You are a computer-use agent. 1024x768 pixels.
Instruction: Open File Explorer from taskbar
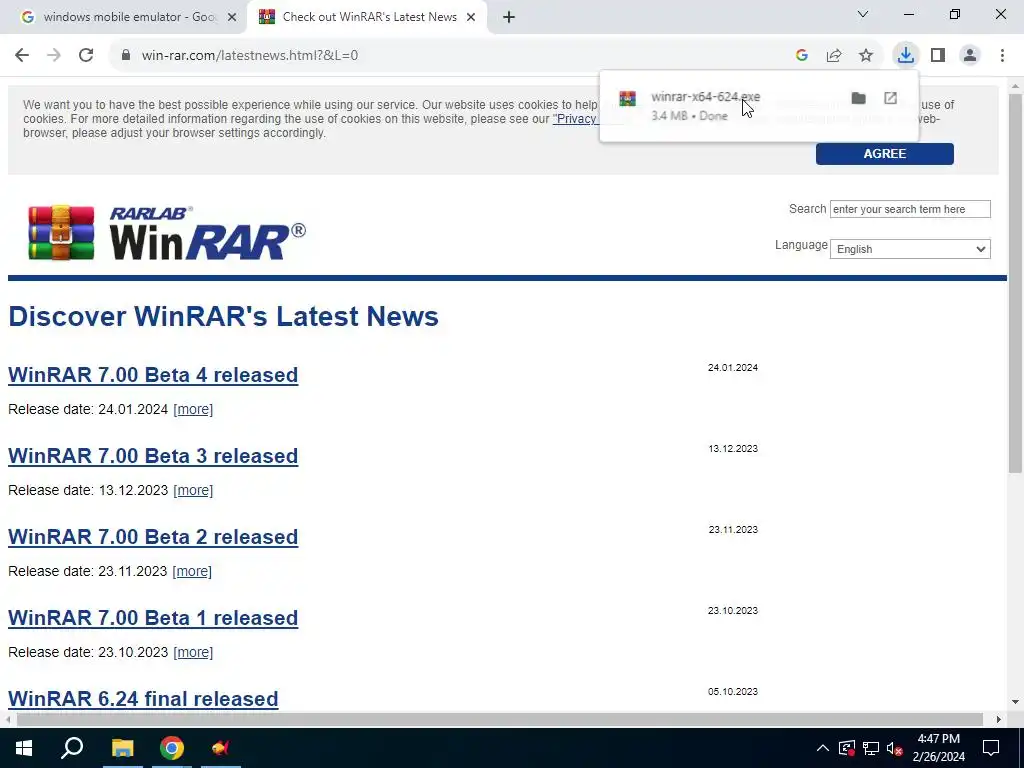tap(122, 748)
